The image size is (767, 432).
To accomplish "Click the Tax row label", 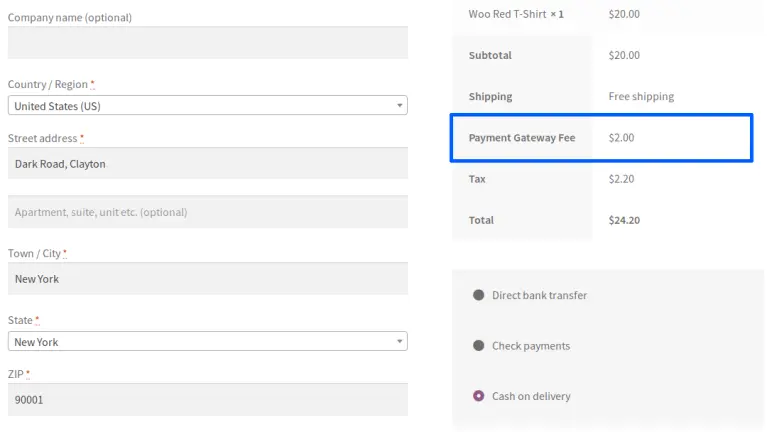I will [x=477, y=179].
